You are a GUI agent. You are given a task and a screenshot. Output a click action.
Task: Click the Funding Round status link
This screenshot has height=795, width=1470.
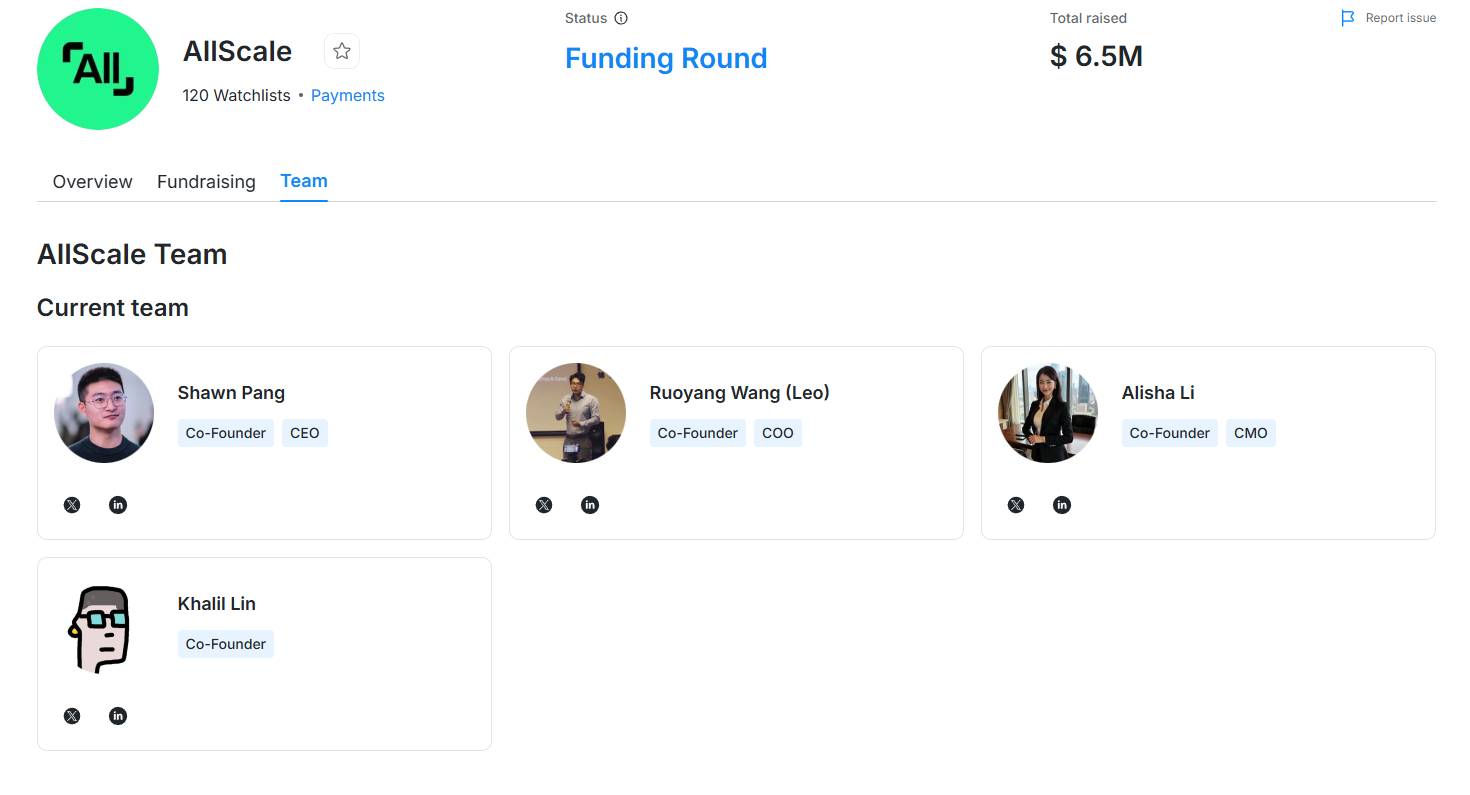(x=666, y=58)
